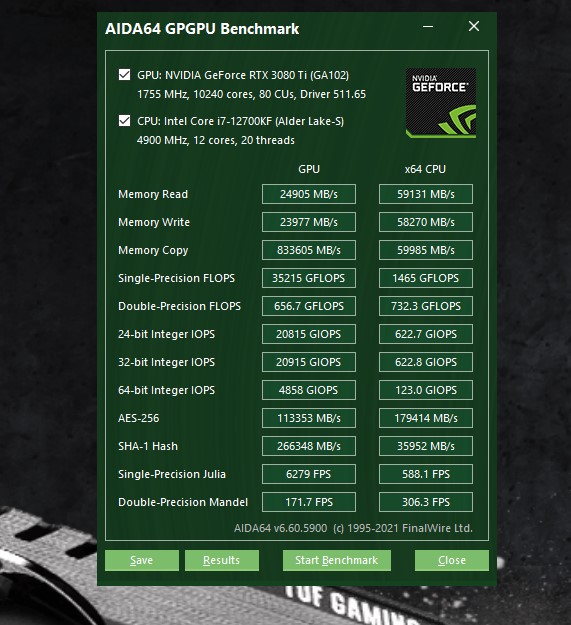571x625 pixels.
Task: Click the Double-Precision Mandel label
Action: point(183,502)
